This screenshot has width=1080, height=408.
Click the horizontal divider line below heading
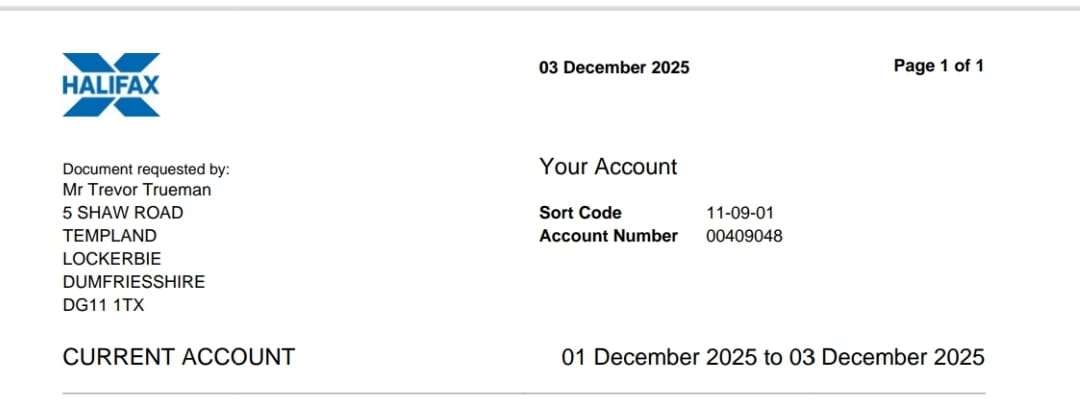click(523, 394)
